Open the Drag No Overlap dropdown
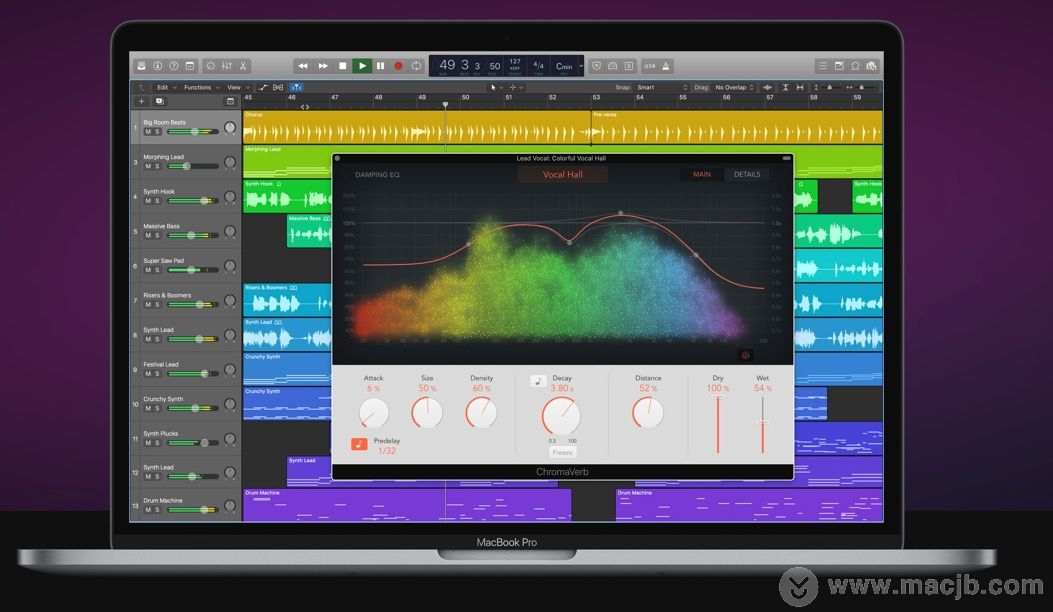Viewport: 1053px width, 612px height. 734,87
